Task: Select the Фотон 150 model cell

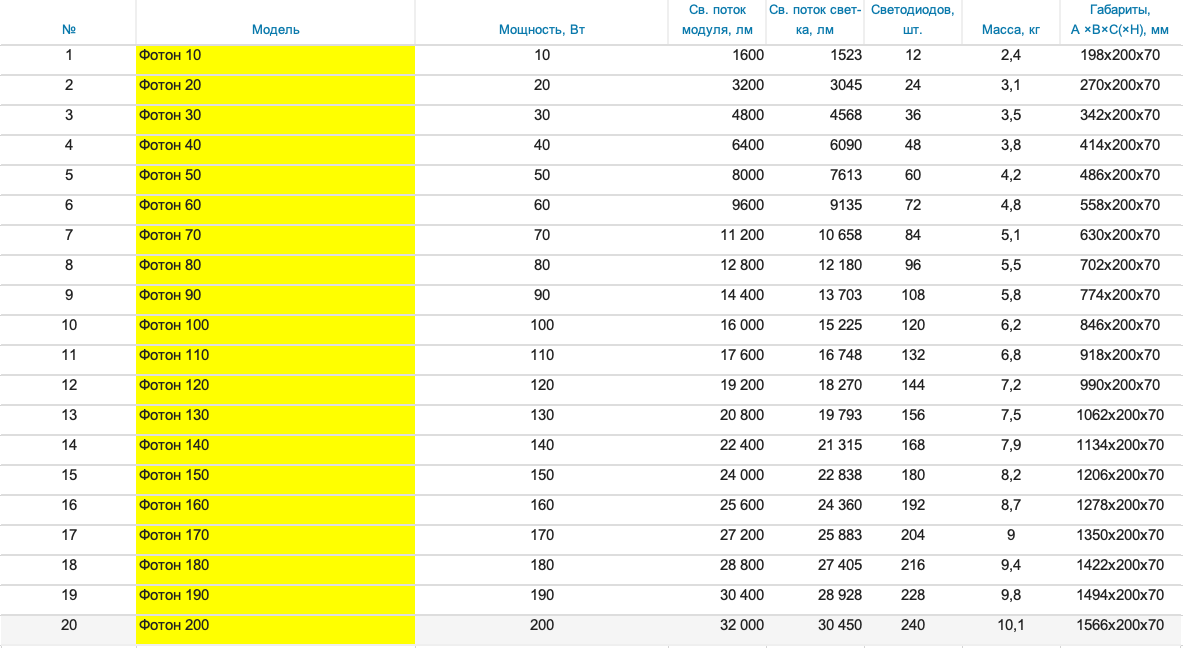Action: point(275,480)
